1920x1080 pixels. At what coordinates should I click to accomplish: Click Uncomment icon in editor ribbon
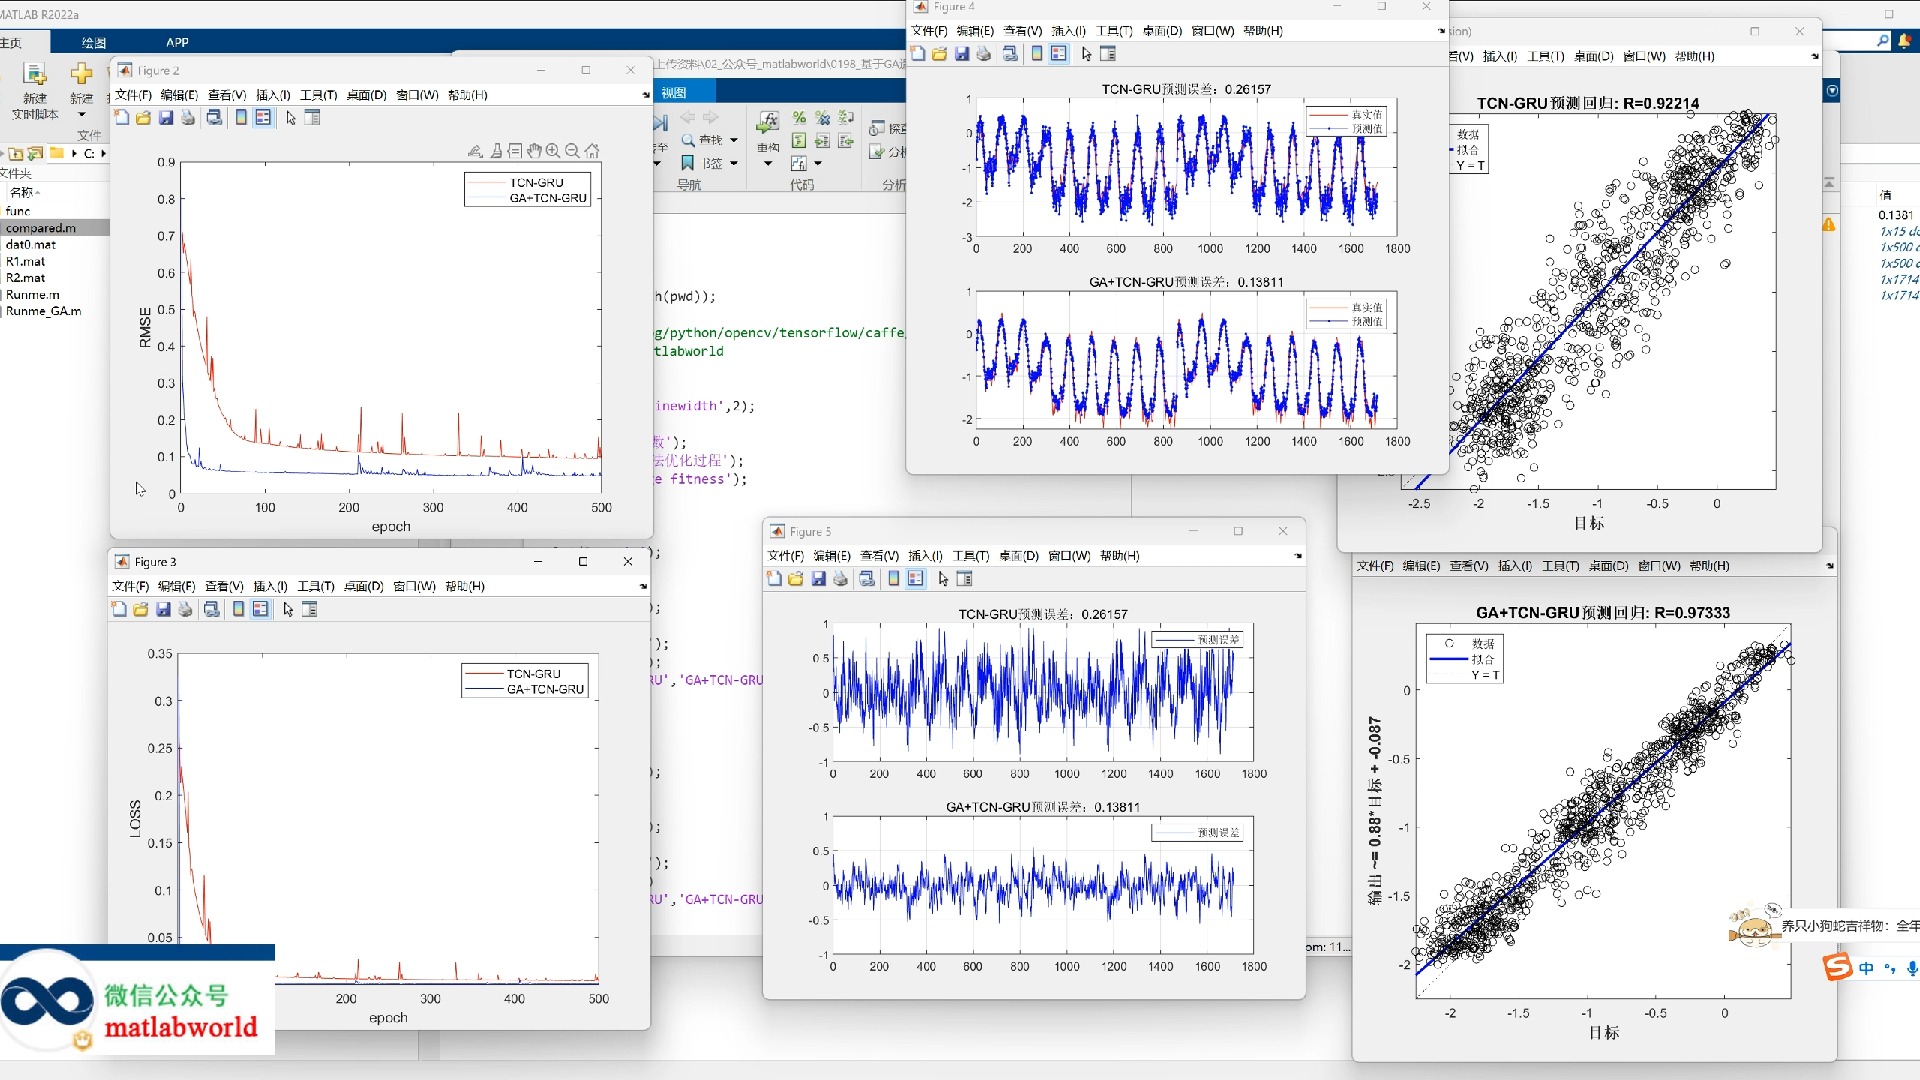822,118
